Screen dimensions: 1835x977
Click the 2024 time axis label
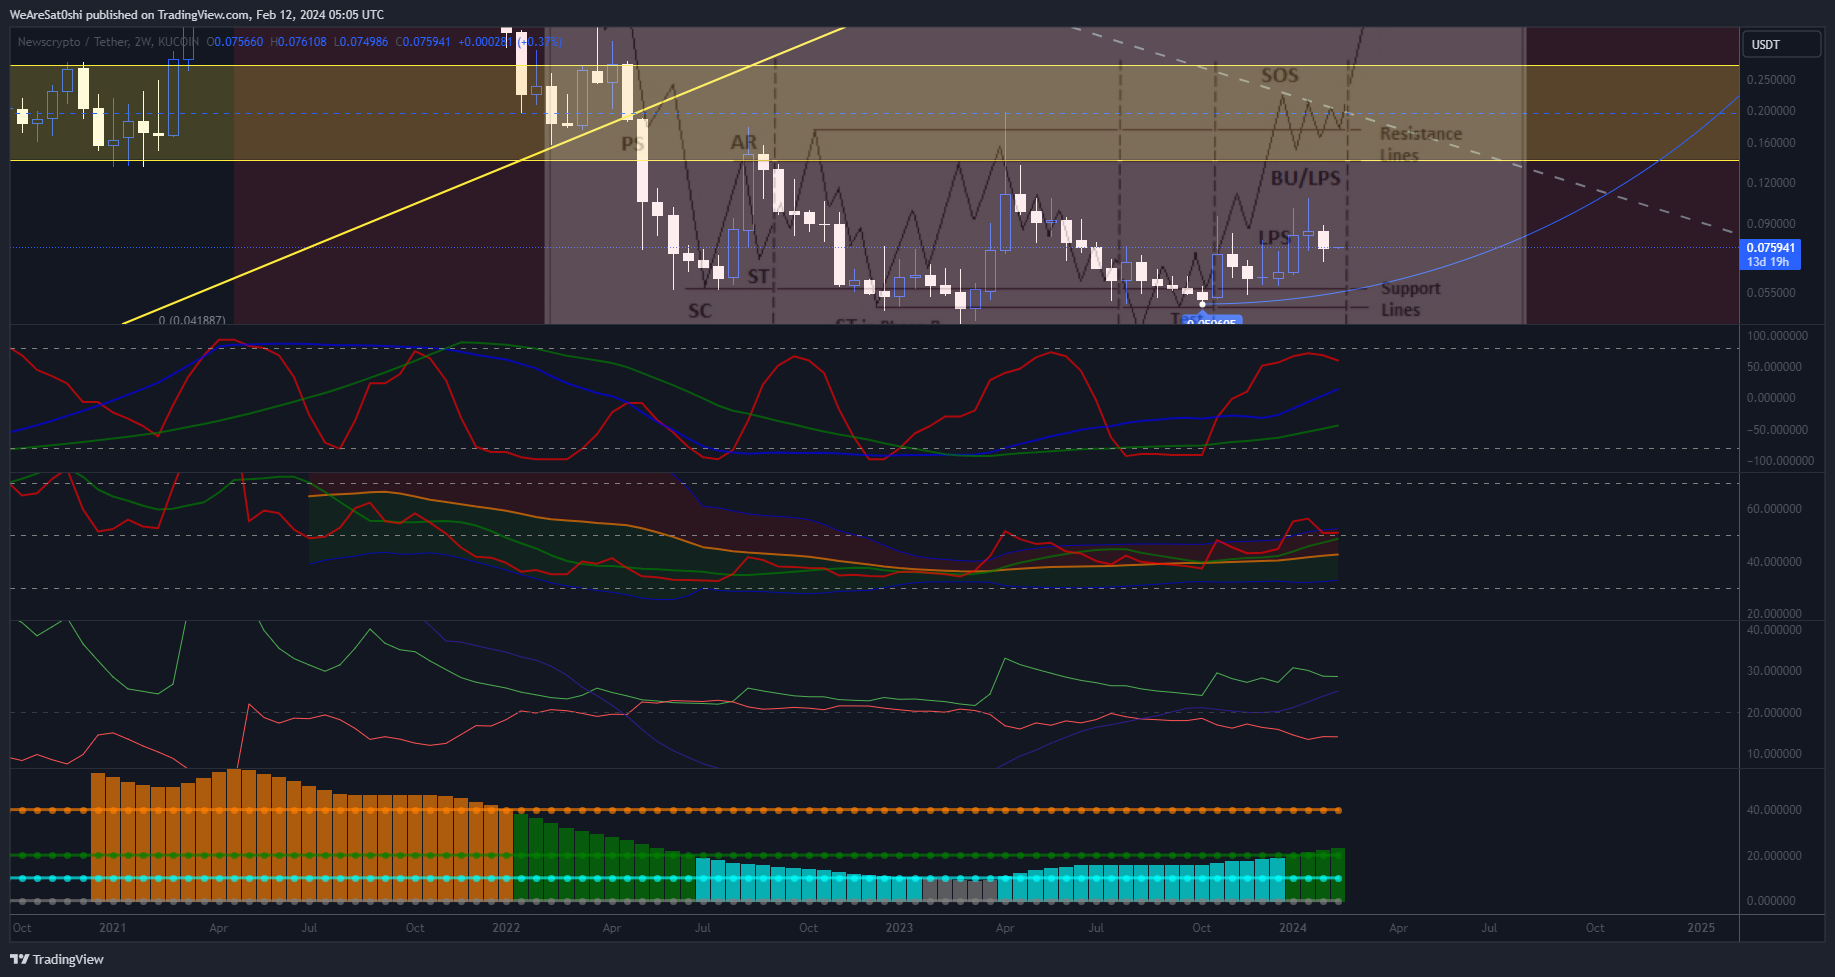[x=1293, y=928]
